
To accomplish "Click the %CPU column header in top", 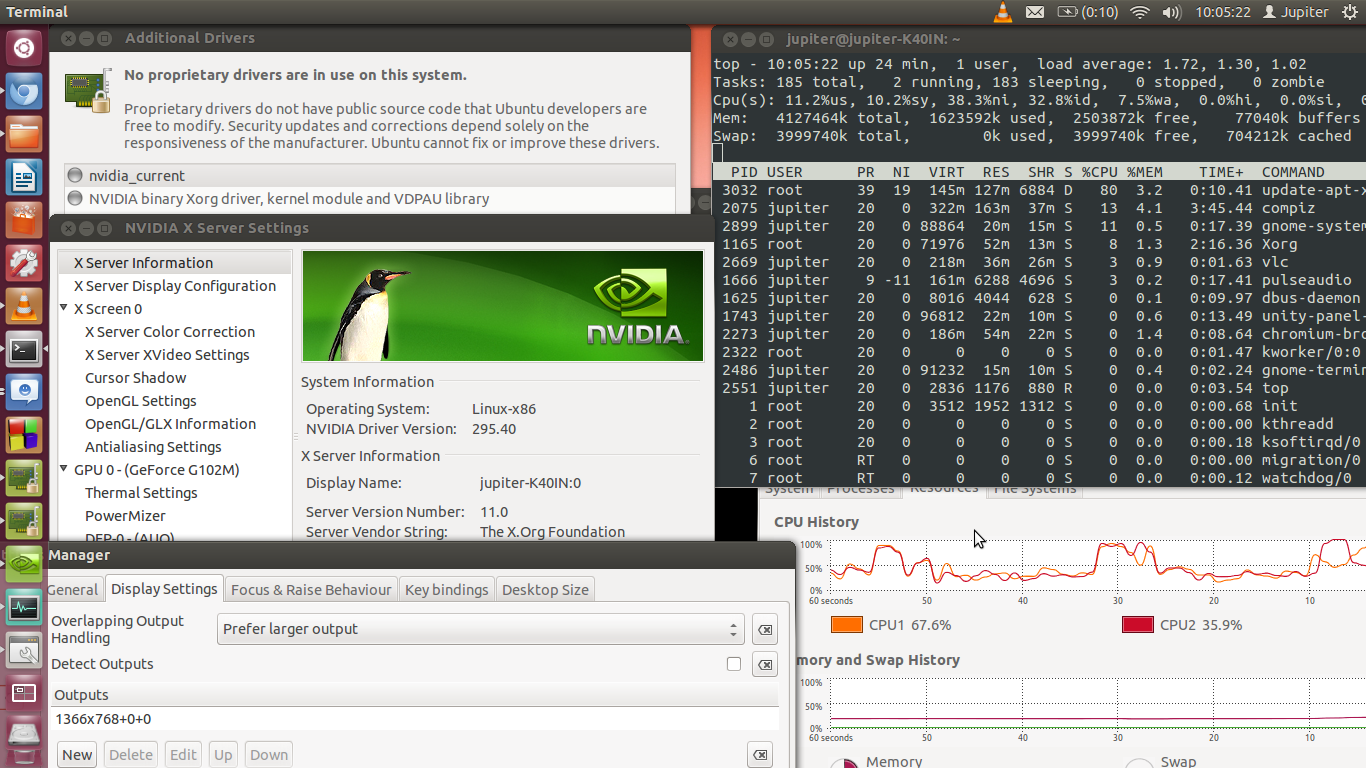I will pyautogui.click(x=1099, y=172).
